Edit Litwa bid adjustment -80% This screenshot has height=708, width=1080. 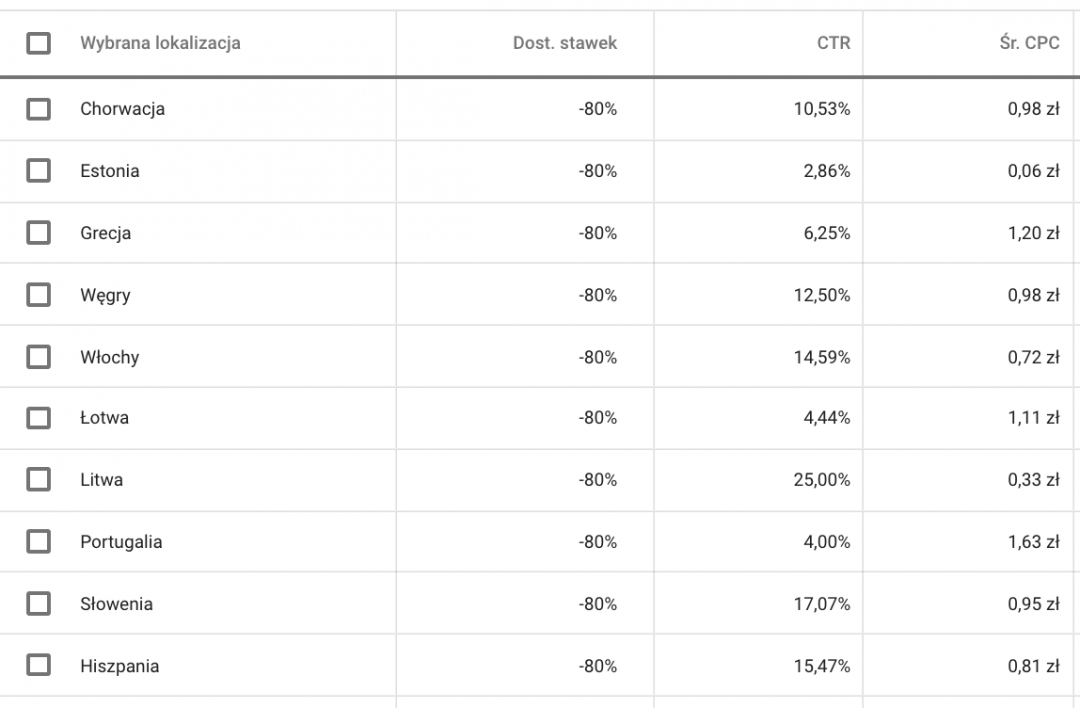click(597, 480)
